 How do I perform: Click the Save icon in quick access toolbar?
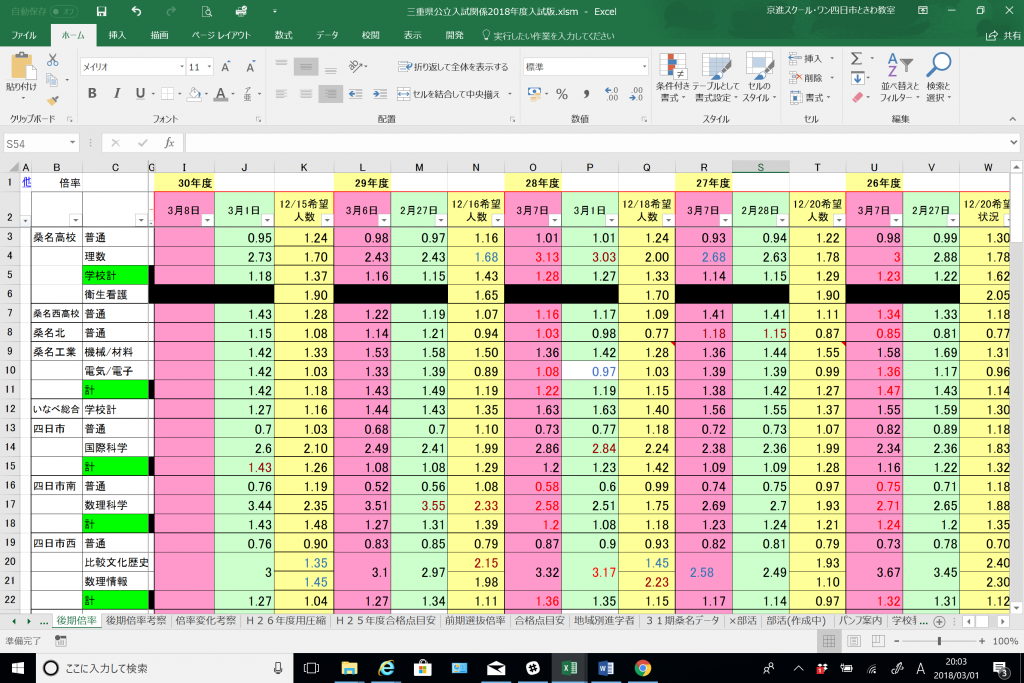pos(101,11)
